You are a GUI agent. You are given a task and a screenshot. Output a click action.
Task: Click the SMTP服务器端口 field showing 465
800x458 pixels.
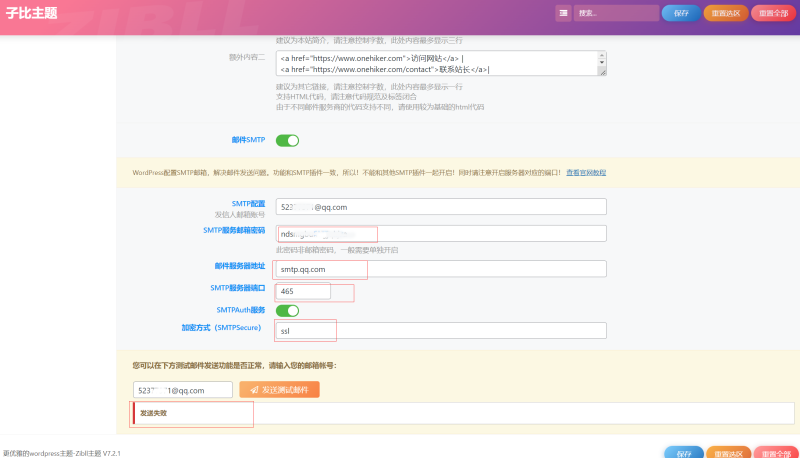303,291
